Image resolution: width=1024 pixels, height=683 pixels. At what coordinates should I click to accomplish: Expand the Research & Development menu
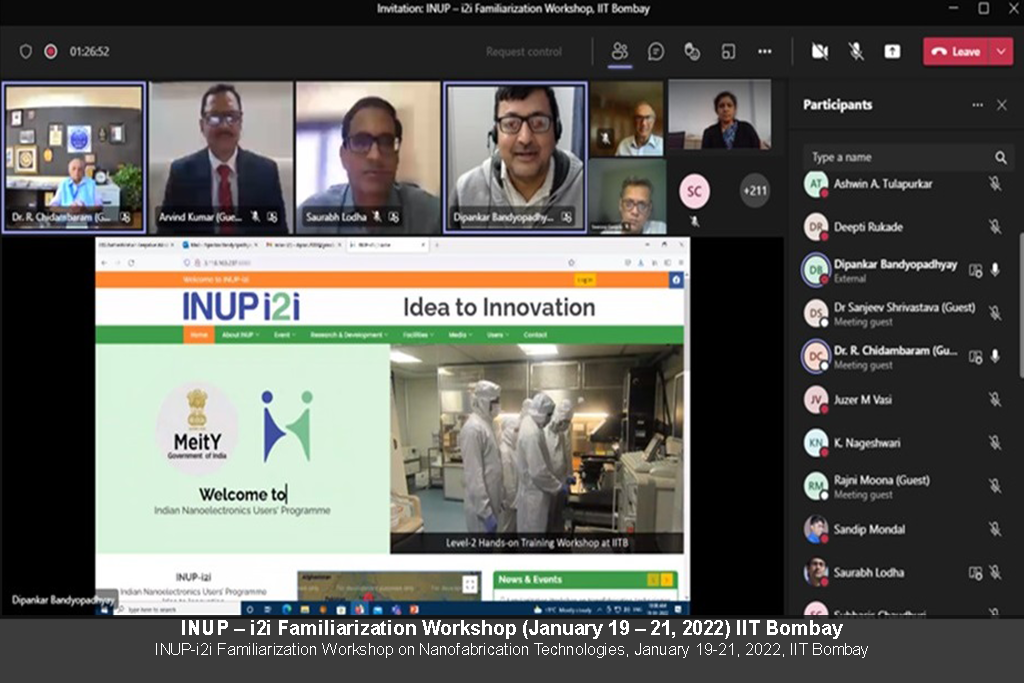point(349,335)
